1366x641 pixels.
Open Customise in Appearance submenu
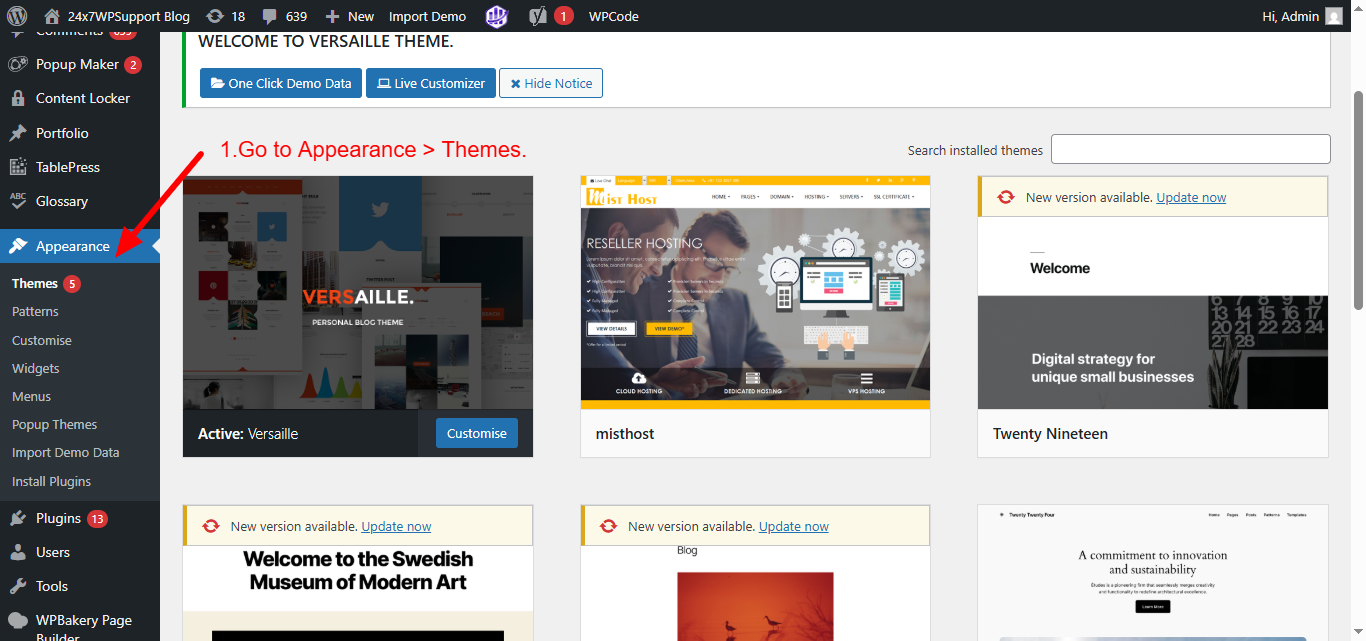click(x=42, y=340)
